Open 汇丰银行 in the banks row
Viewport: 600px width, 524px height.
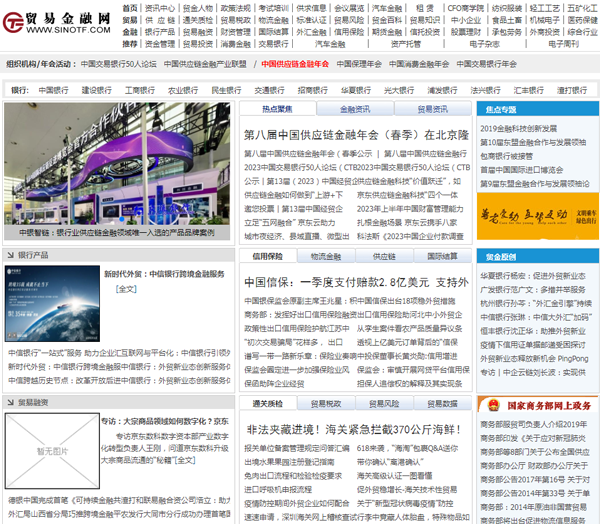pos(529,90)
